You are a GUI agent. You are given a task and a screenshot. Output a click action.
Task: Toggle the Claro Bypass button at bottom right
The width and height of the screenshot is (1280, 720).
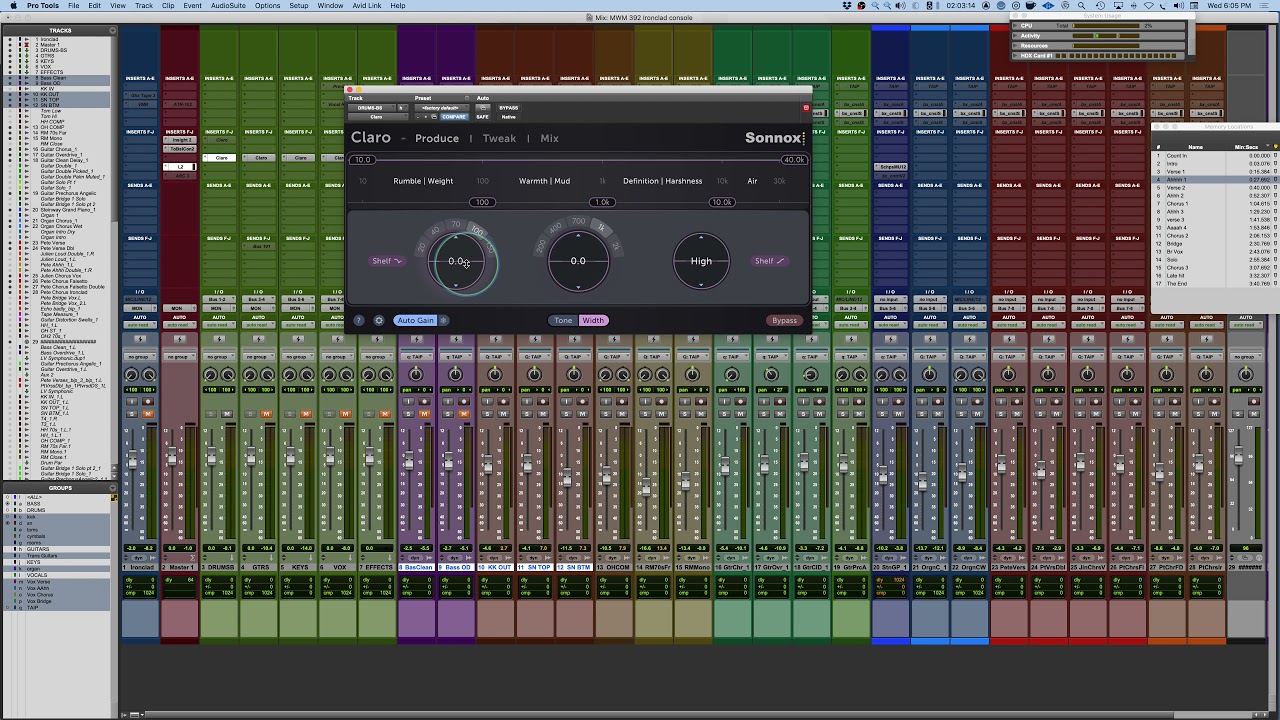coord(784,321)
